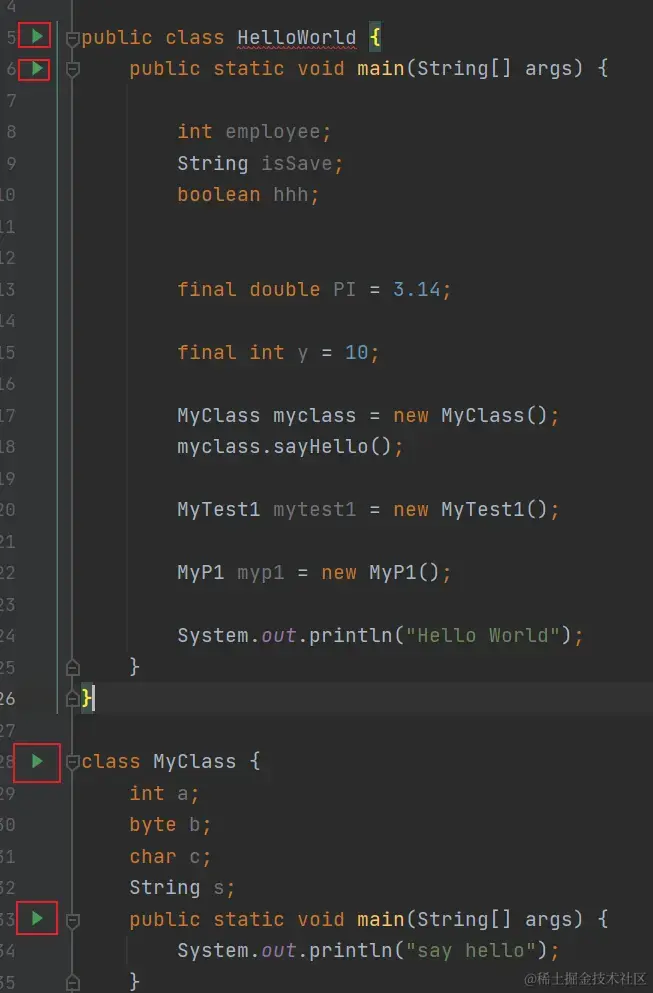Image resolution: width=653 pixels, height=993 pixels.
Task: Run the MyClass class via gutter arrow
Action: pyautogui.click(x=37, y=761)
